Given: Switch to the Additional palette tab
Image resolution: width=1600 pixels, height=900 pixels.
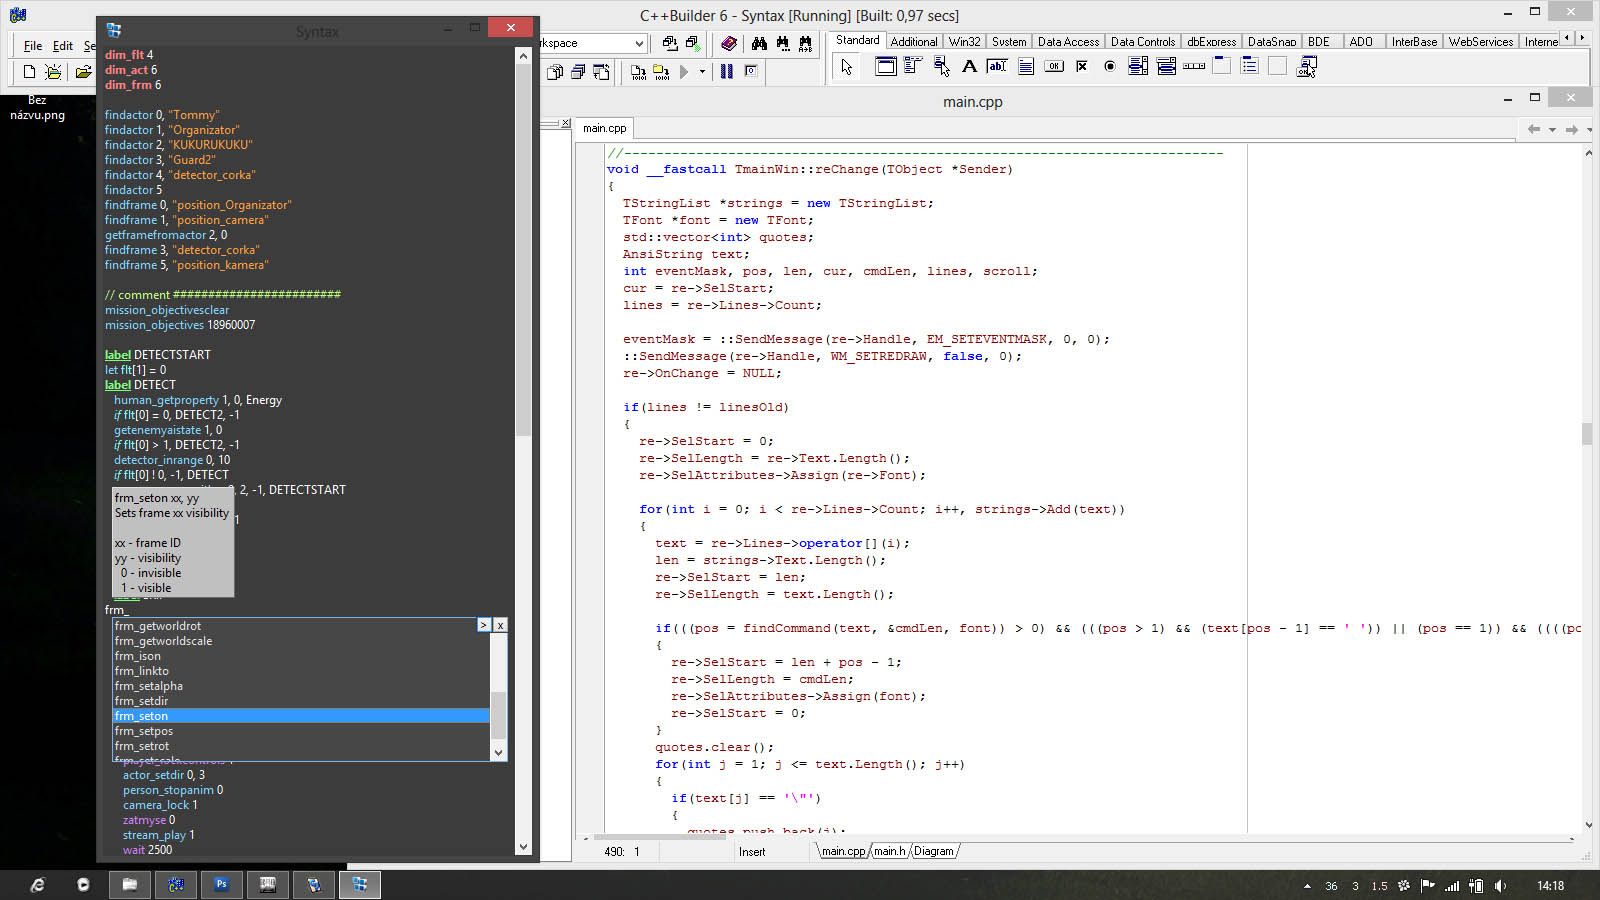Looking at the screenshot, I should [x=914, y=41].
